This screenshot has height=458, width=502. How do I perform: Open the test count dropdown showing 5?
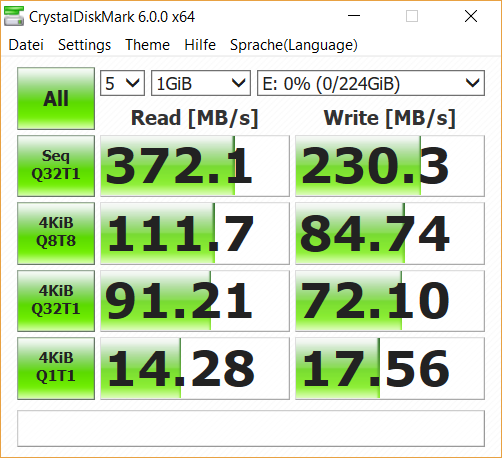pos(122,83)
